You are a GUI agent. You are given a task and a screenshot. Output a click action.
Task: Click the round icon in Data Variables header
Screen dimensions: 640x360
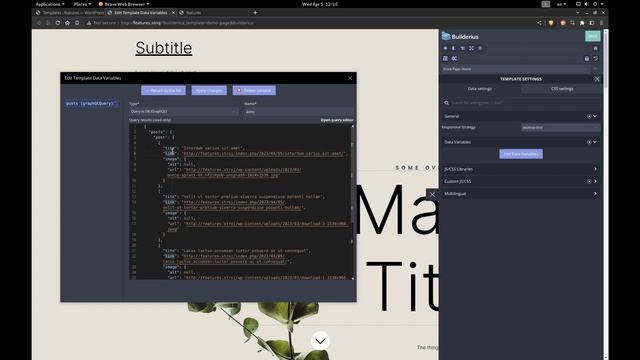(589, 142)
